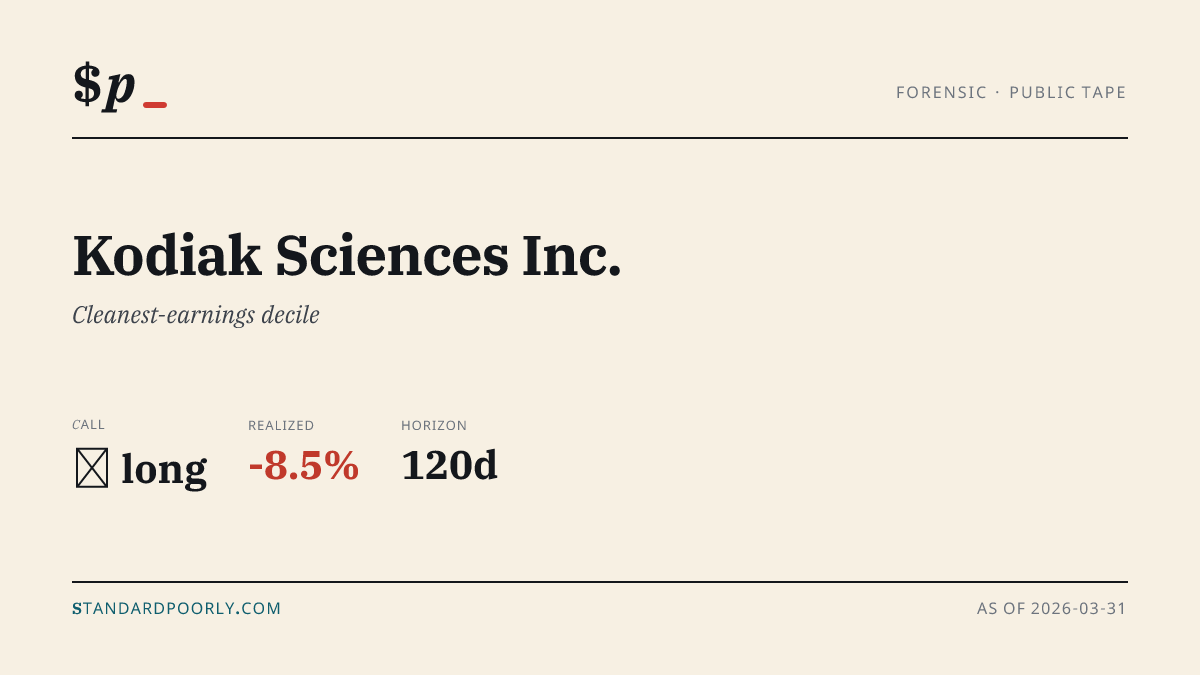
Task: Click the PUBLIC TAPE header label
Action: pyautogui.click(x=1068, y=93)
